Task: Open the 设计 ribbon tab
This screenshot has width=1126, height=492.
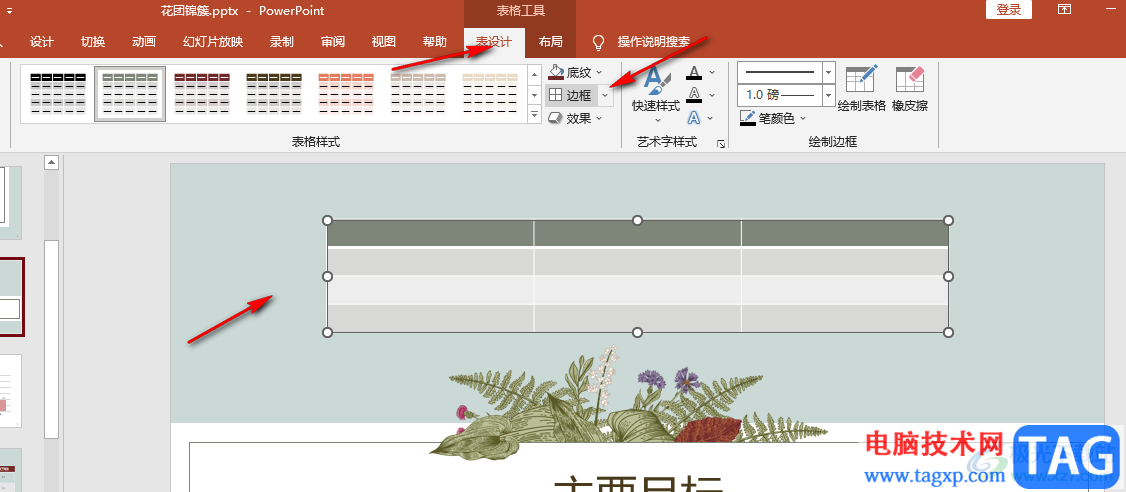Action: [42, 42]
